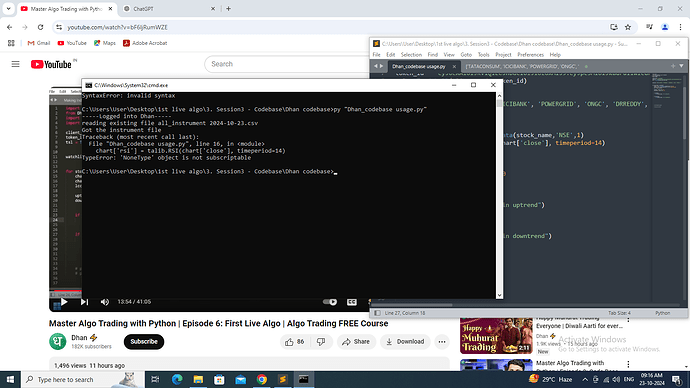Change Tab Size: 4 in status bar

point(619,313)
